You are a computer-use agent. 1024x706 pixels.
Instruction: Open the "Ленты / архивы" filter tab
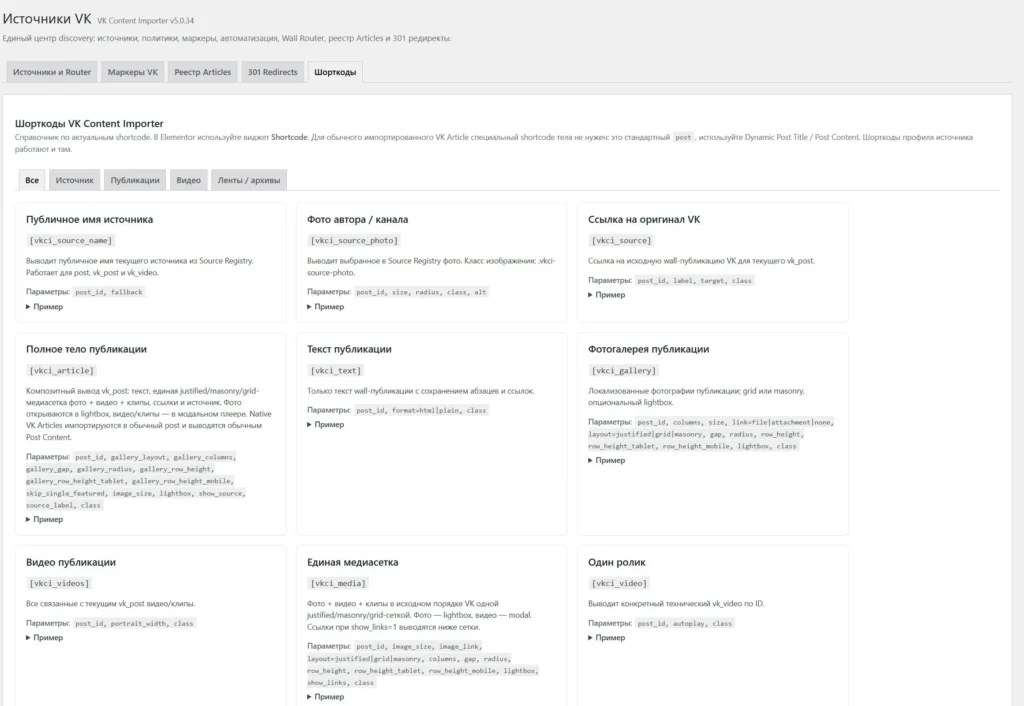coord(249,180)
